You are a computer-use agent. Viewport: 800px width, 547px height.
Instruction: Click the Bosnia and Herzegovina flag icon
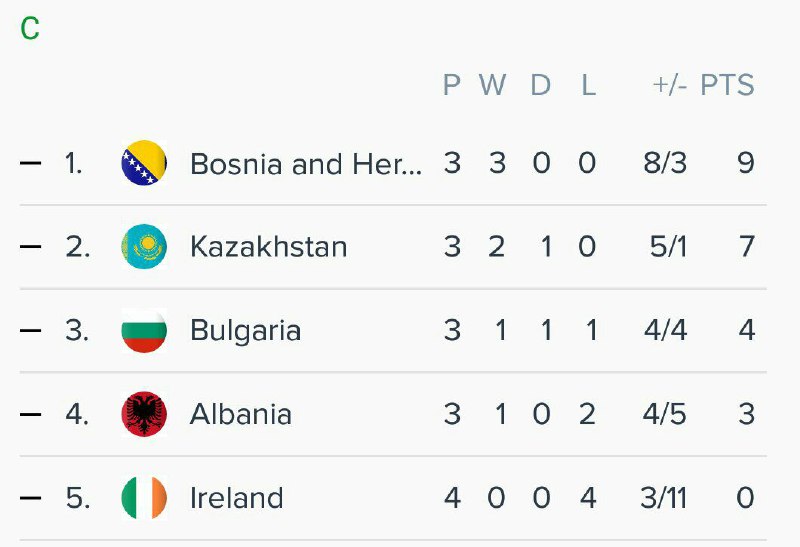tap(144, 163)
